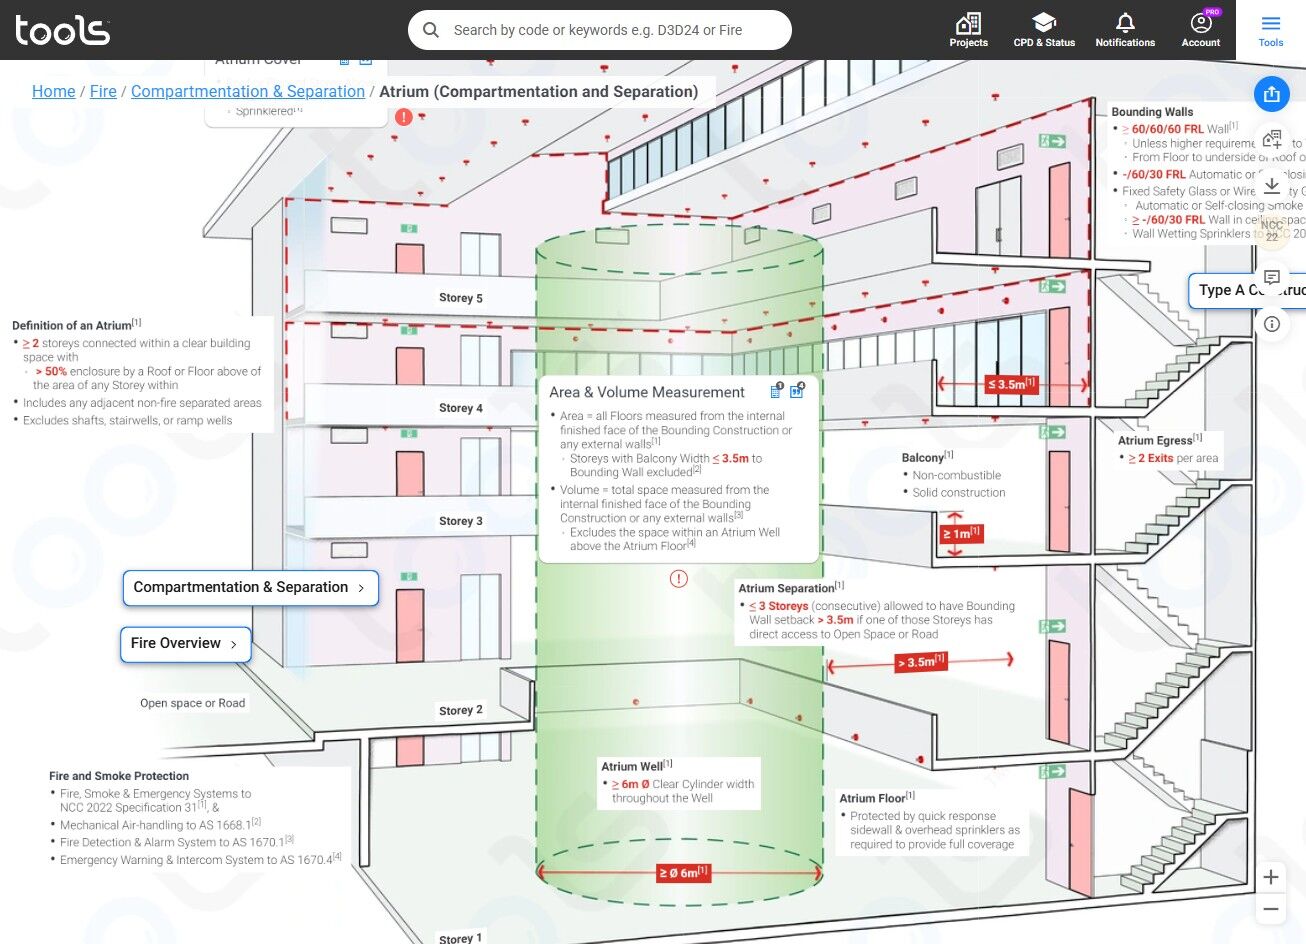Open the Tools hamburger menu
This screenshot has height=944, width=1306.
pyautogui.click(x=1271, y=30)
